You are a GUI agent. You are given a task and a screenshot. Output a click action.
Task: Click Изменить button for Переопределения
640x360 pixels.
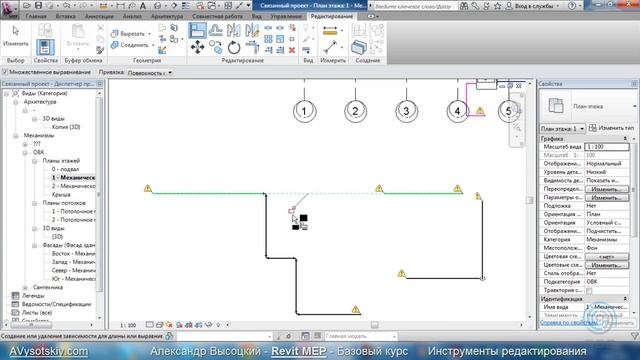click(x=607, y=189)
